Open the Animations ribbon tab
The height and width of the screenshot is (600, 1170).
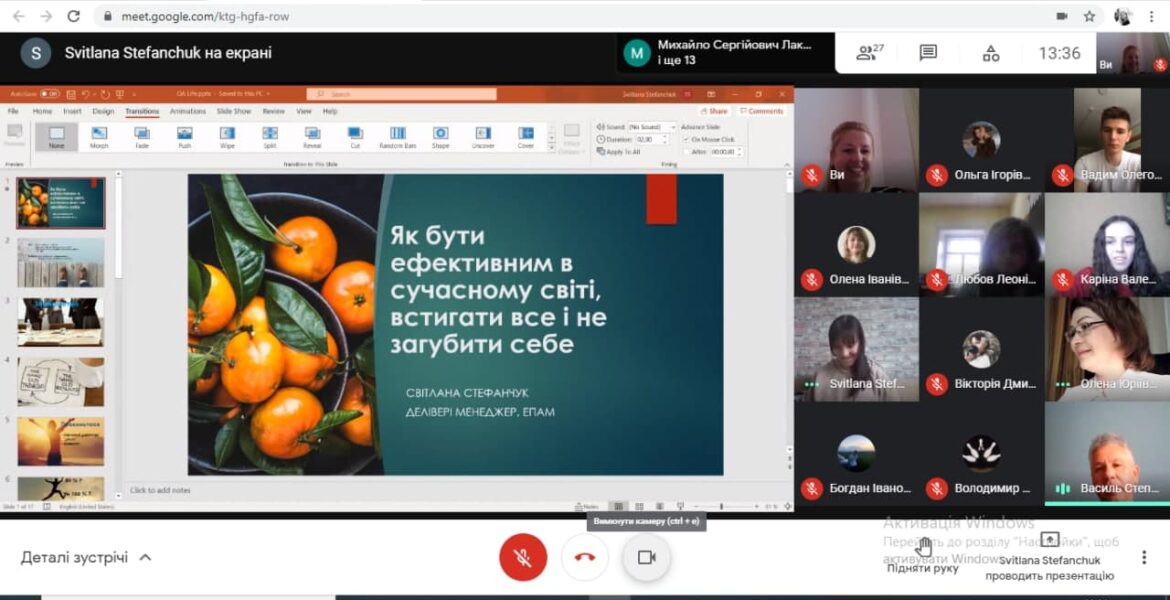tap(187, 111)
